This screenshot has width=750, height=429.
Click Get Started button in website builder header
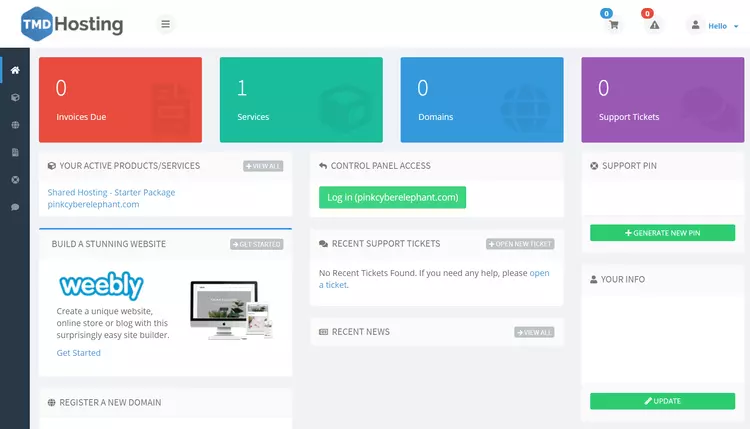click(256, 244)
